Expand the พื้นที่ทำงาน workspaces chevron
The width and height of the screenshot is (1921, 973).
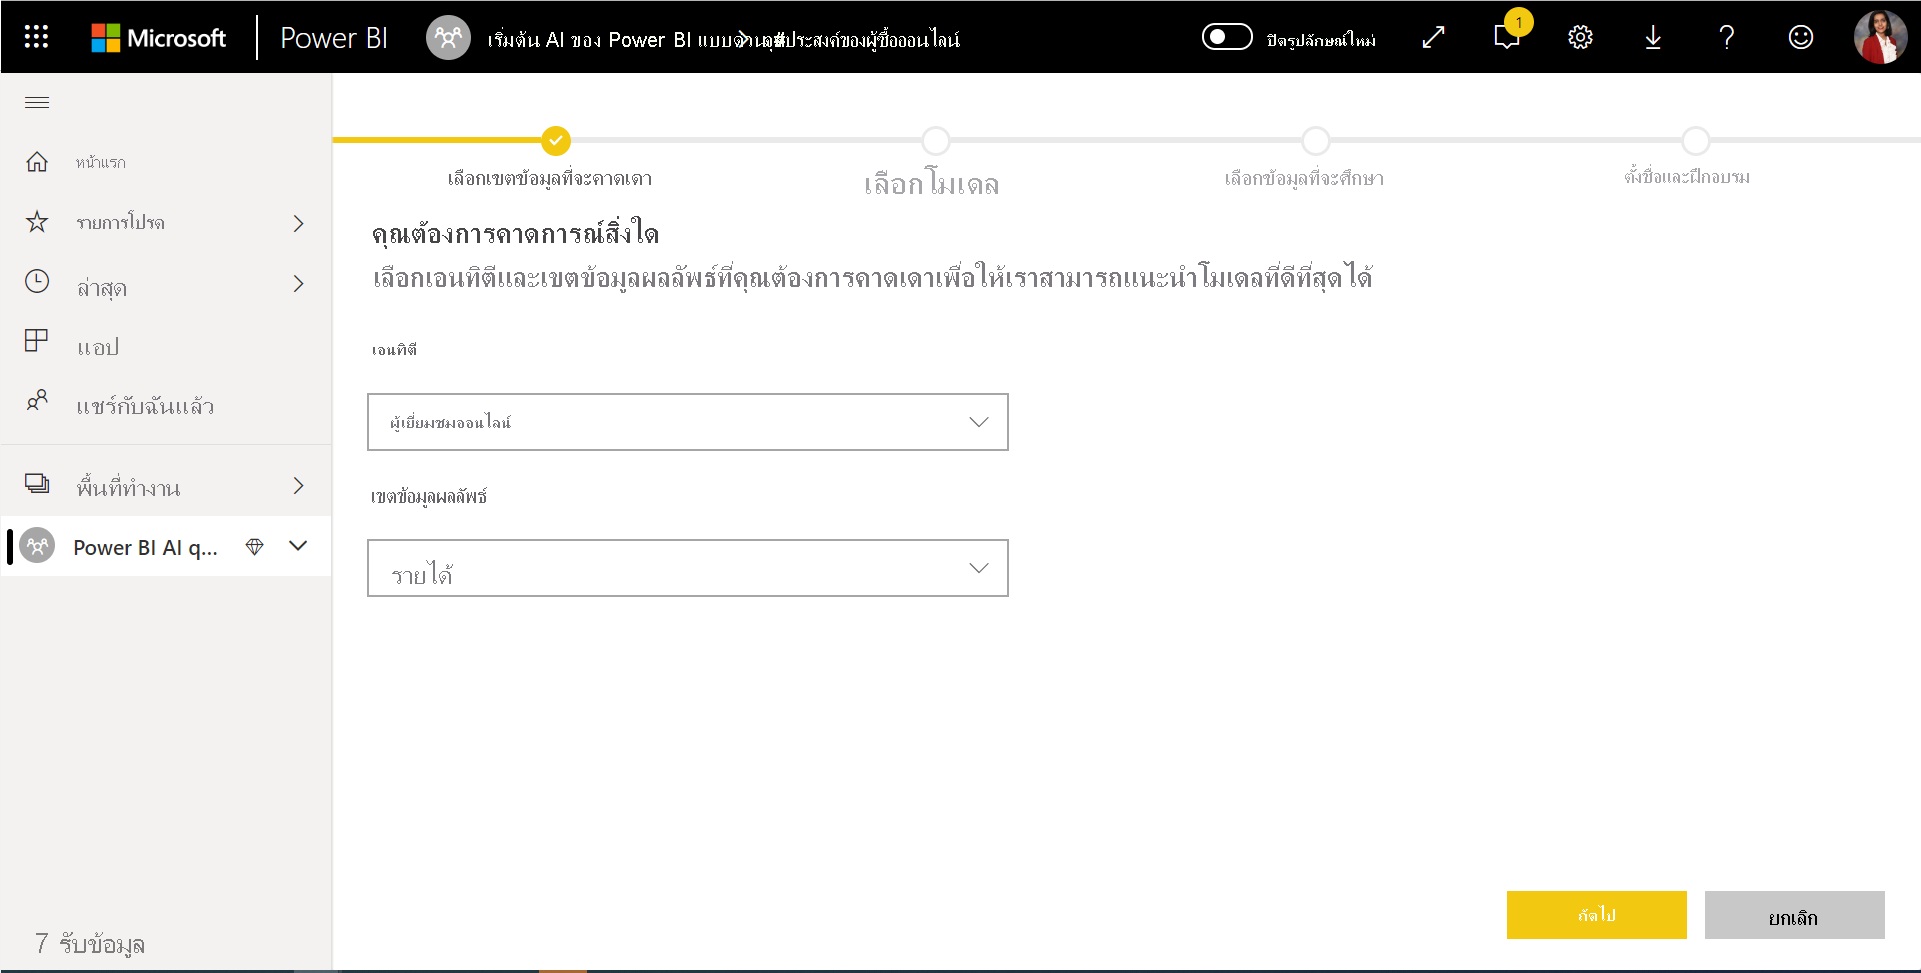298,486
